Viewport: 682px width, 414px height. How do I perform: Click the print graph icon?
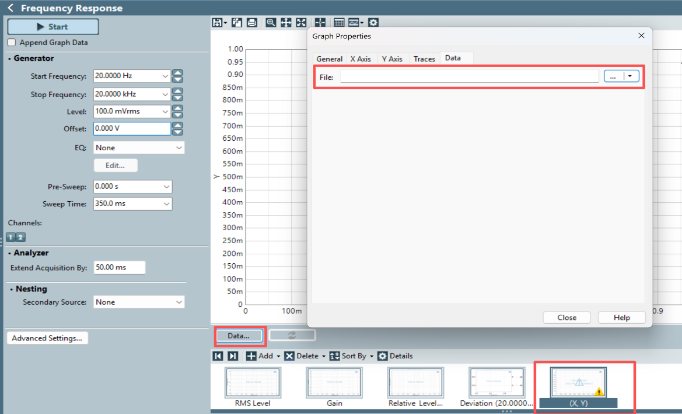[x=252, y=22]
